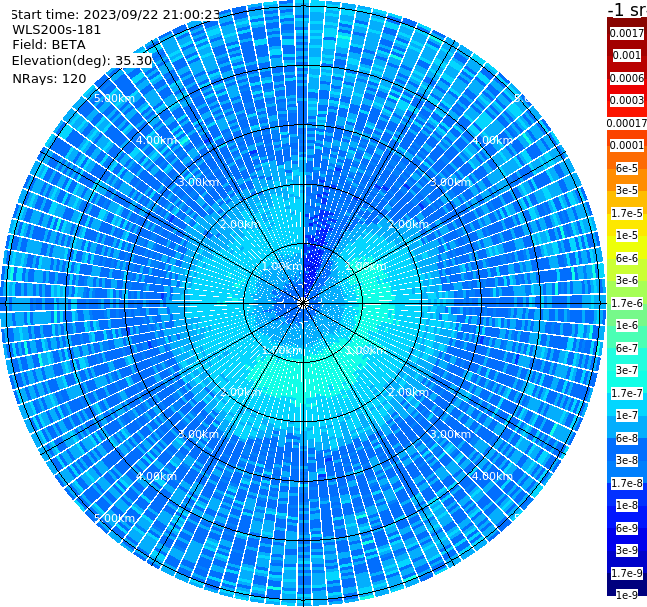Click the 1.00km ring label in upper-left quadrant
647x607 pixels.
[282, 266]
